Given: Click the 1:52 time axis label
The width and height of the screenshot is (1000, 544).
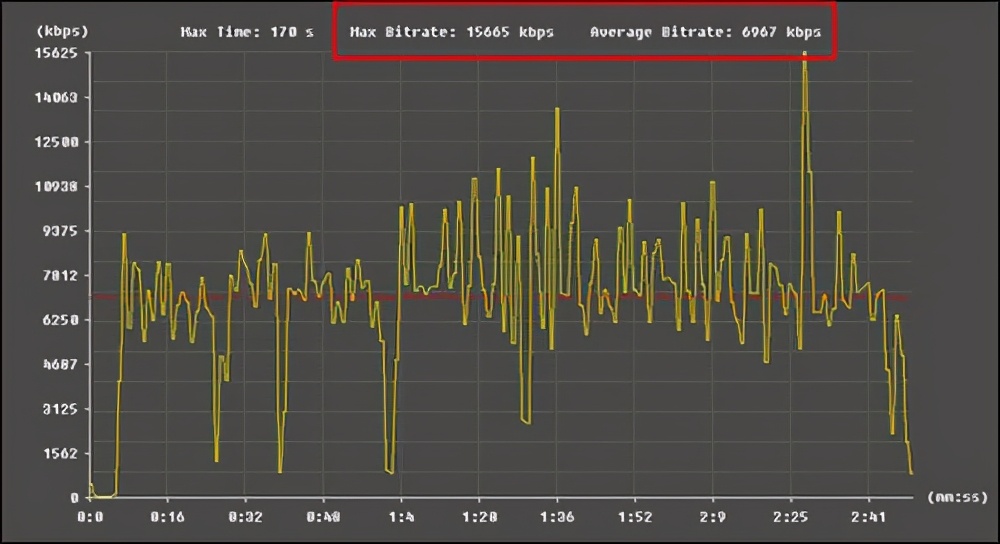Looking at the screenshot, I should tap(635, 517).
